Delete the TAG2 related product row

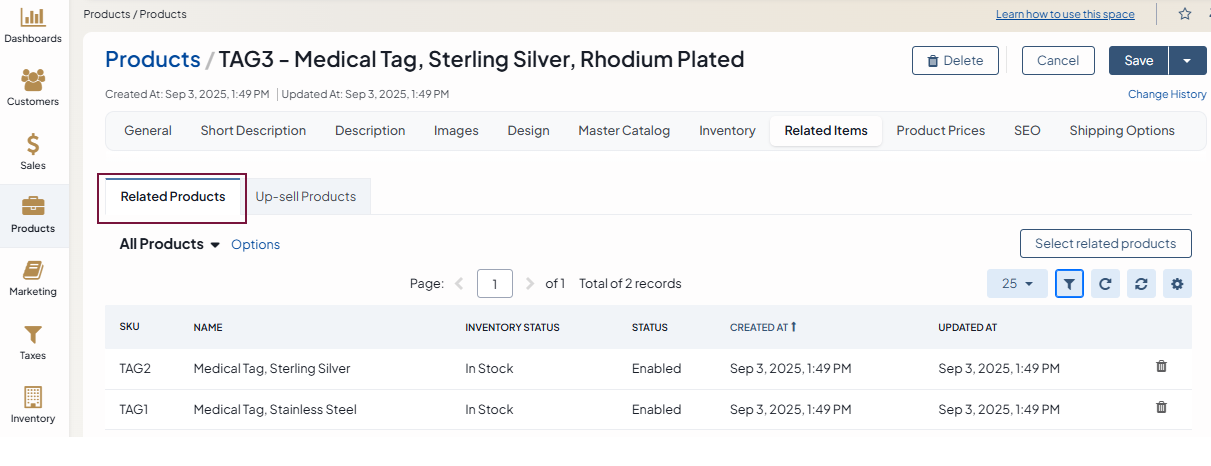1161,367
